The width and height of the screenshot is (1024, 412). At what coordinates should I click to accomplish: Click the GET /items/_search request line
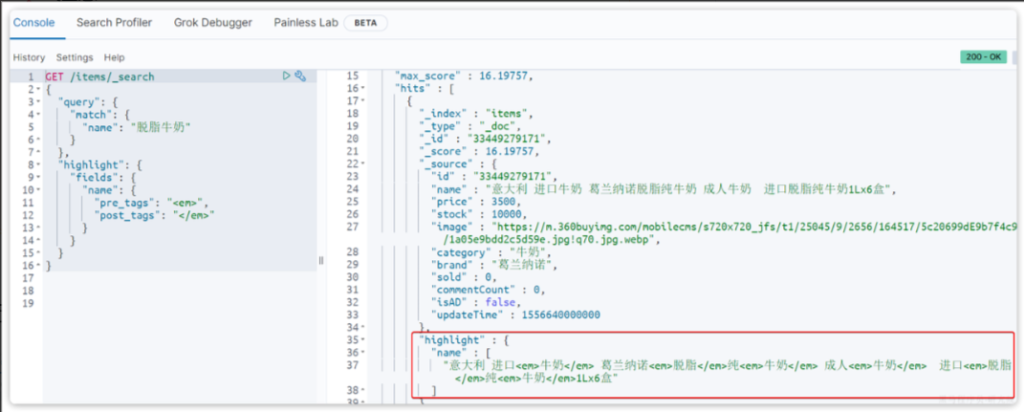100,77
